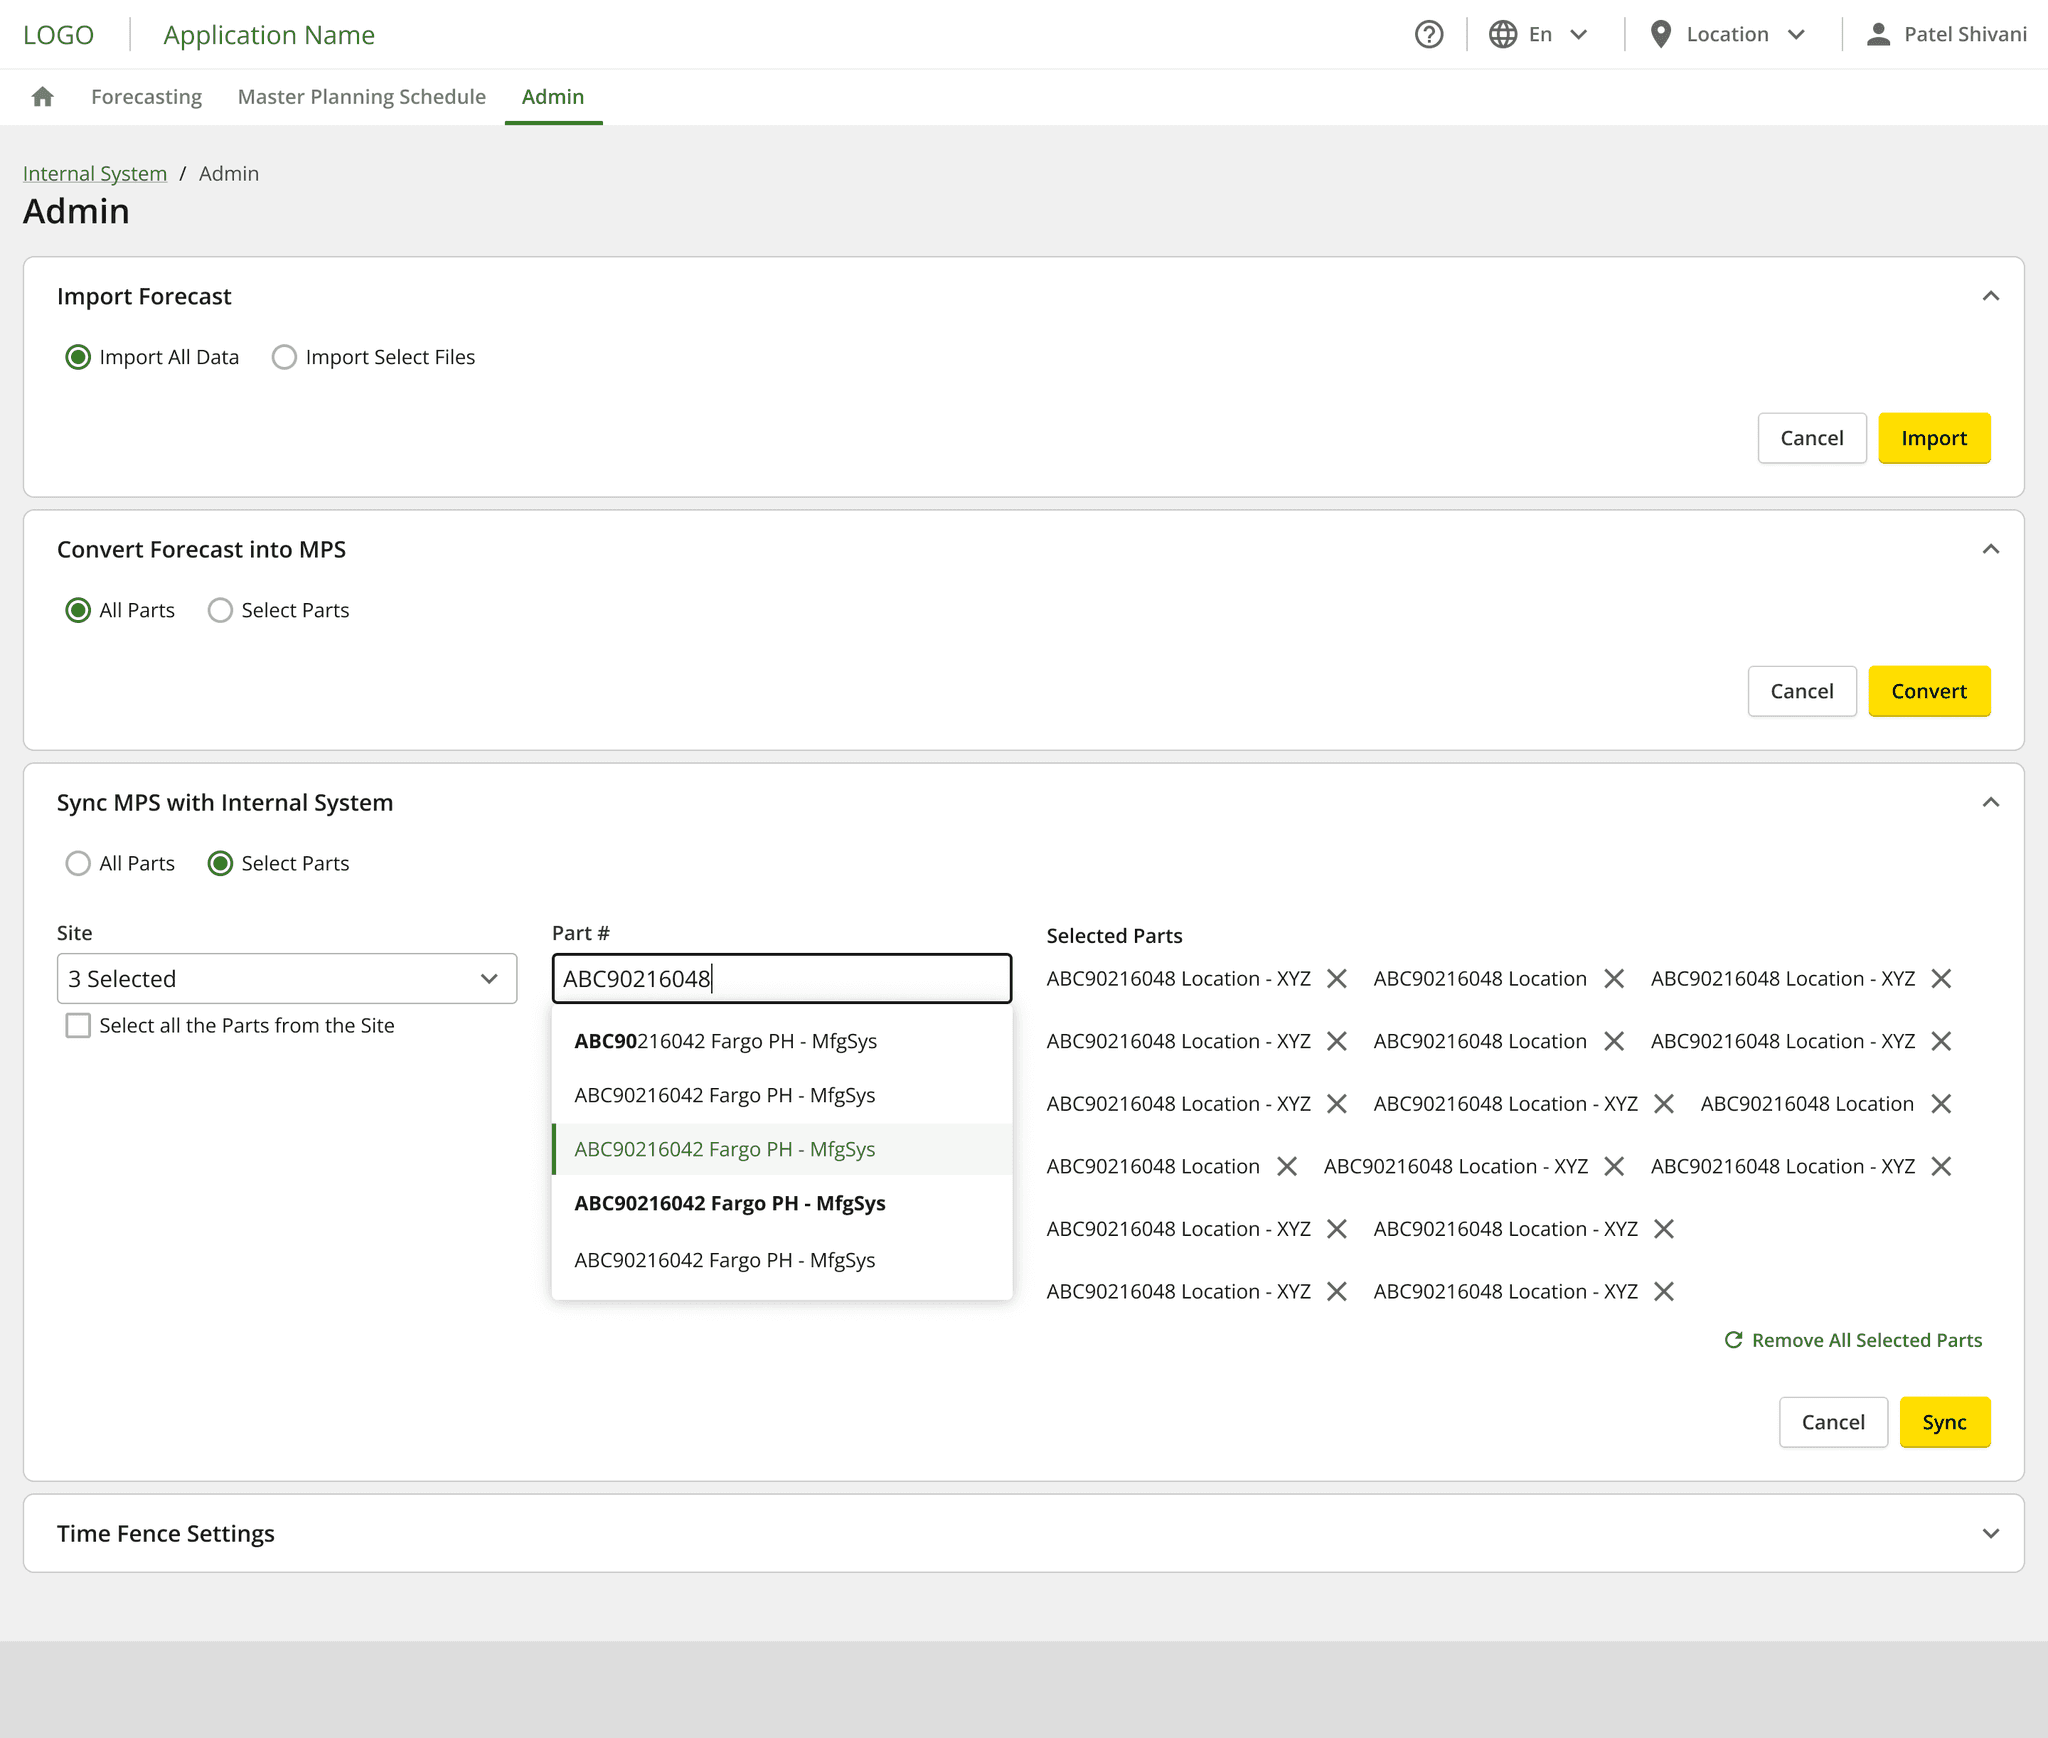Viewport: 2048px width, 1738px height.
Task: Click the location pin icon
Action: tap(1660, 35)
